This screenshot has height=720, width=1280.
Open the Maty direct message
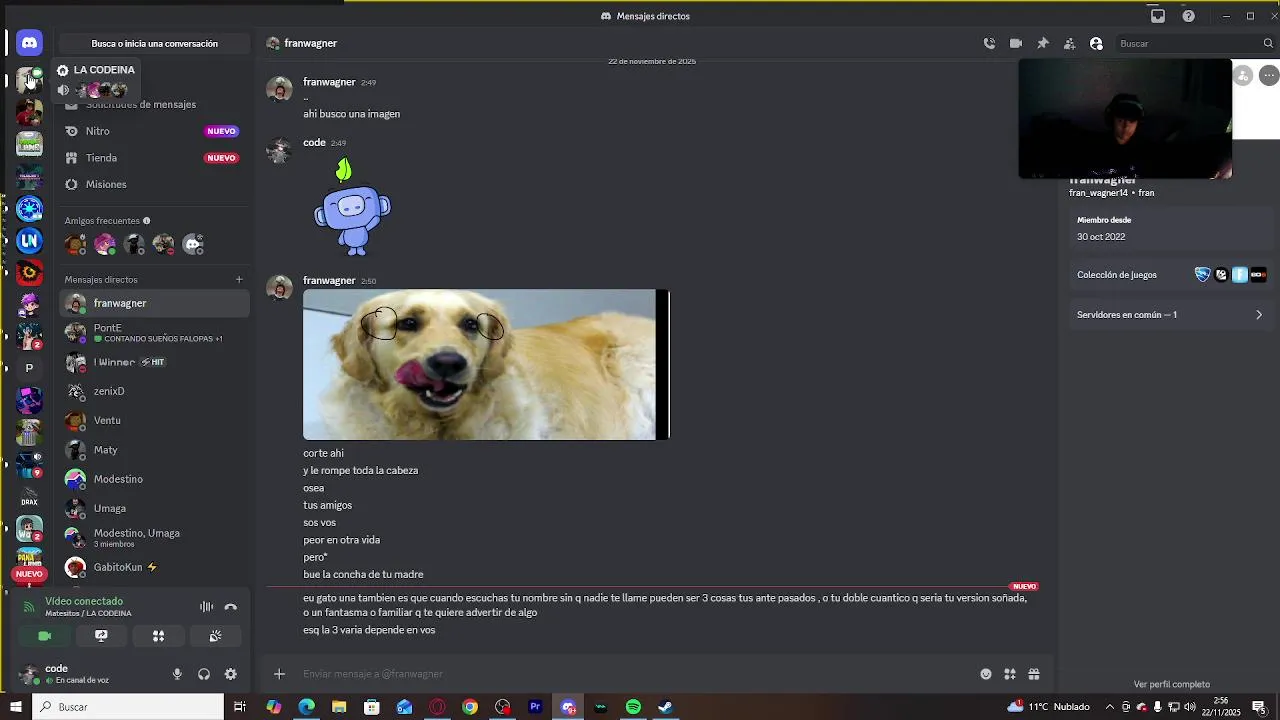point(154,450)
